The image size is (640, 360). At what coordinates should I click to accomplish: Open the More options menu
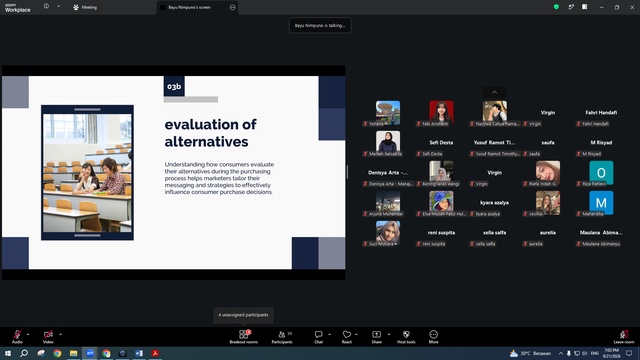[x=433, y=336]
